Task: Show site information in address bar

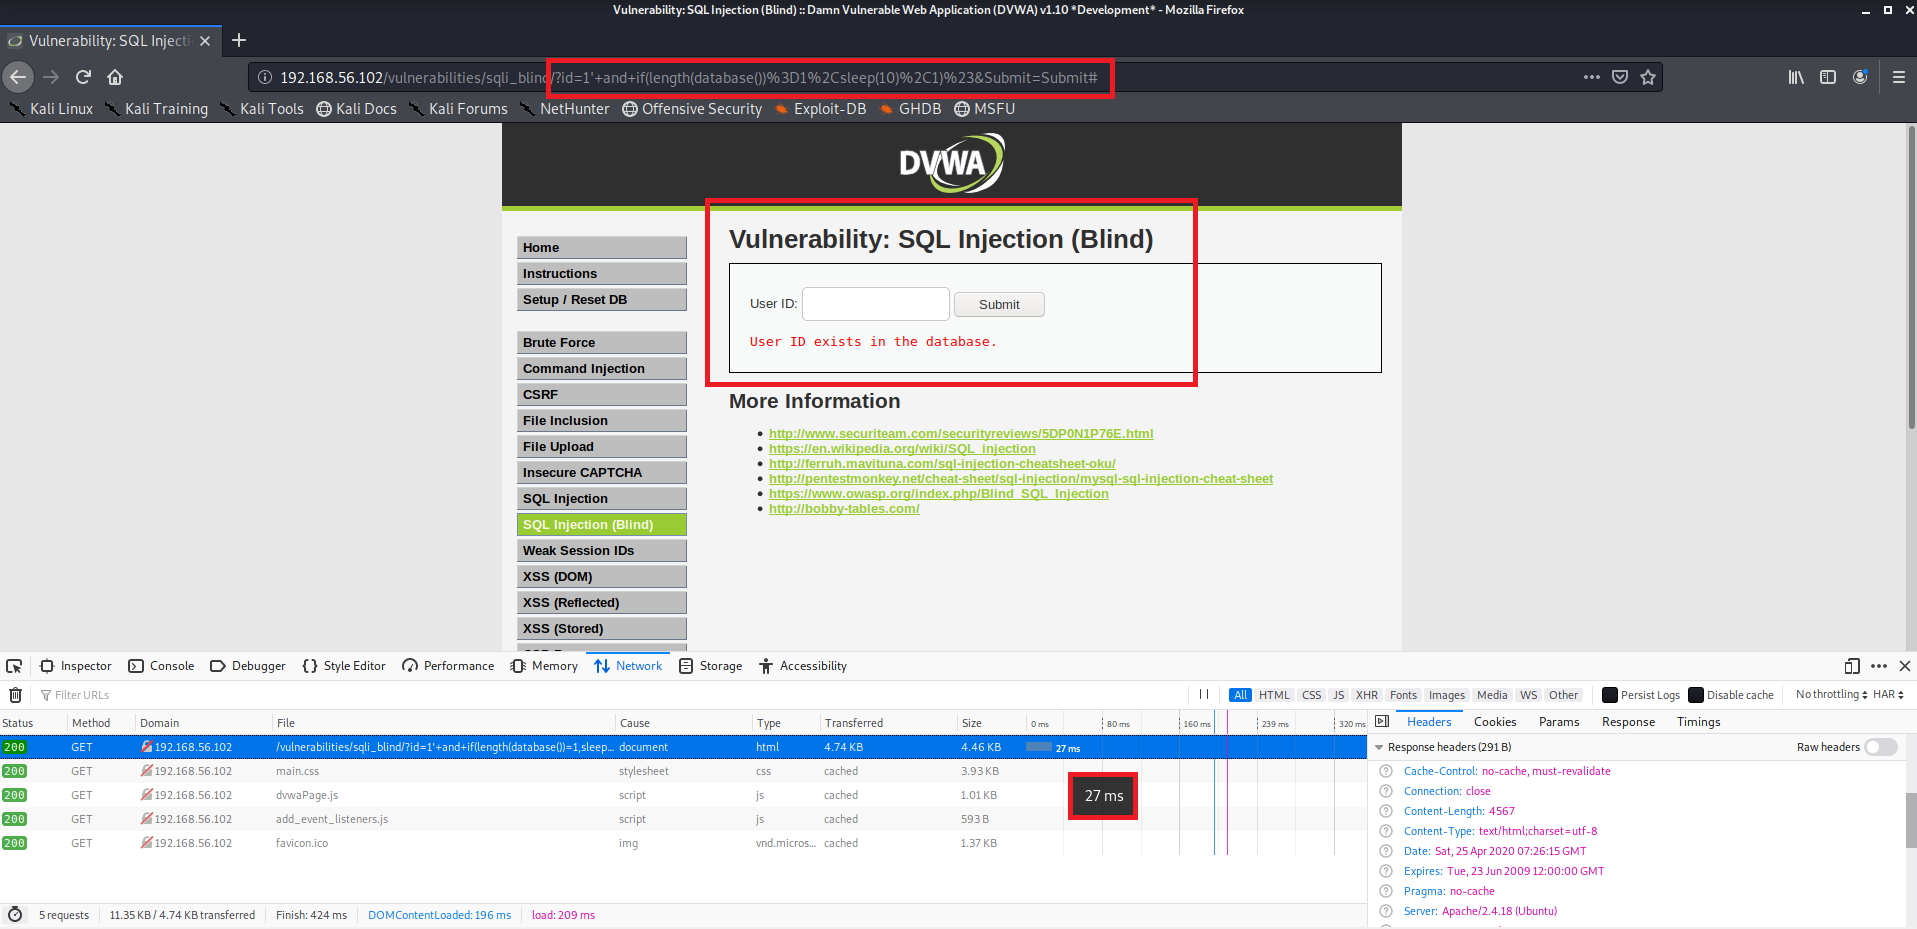Action: (x=265, y=77)
